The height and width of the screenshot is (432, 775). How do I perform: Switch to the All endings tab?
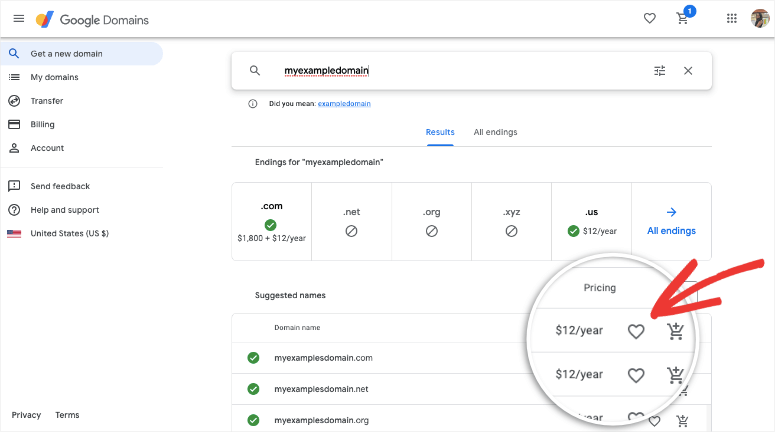click(x=495, y=132)
